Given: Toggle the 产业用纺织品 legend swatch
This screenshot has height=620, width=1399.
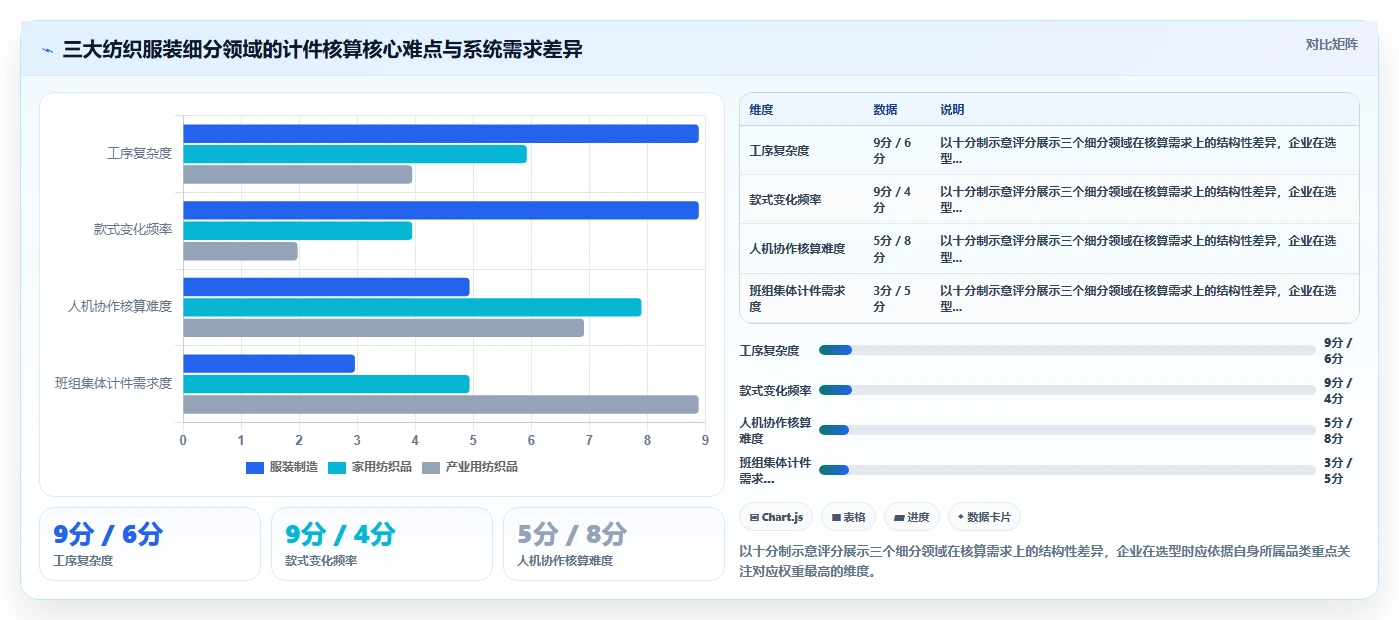Looking at the screenshot, I should pos(431,467).
